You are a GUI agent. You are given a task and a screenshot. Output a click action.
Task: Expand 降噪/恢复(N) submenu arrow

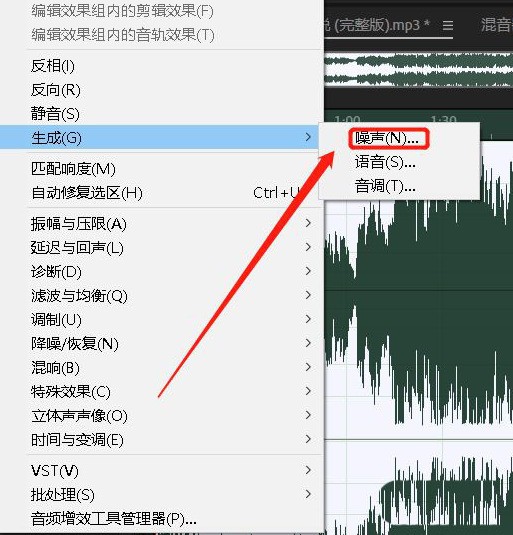click(x=308, y=343)
